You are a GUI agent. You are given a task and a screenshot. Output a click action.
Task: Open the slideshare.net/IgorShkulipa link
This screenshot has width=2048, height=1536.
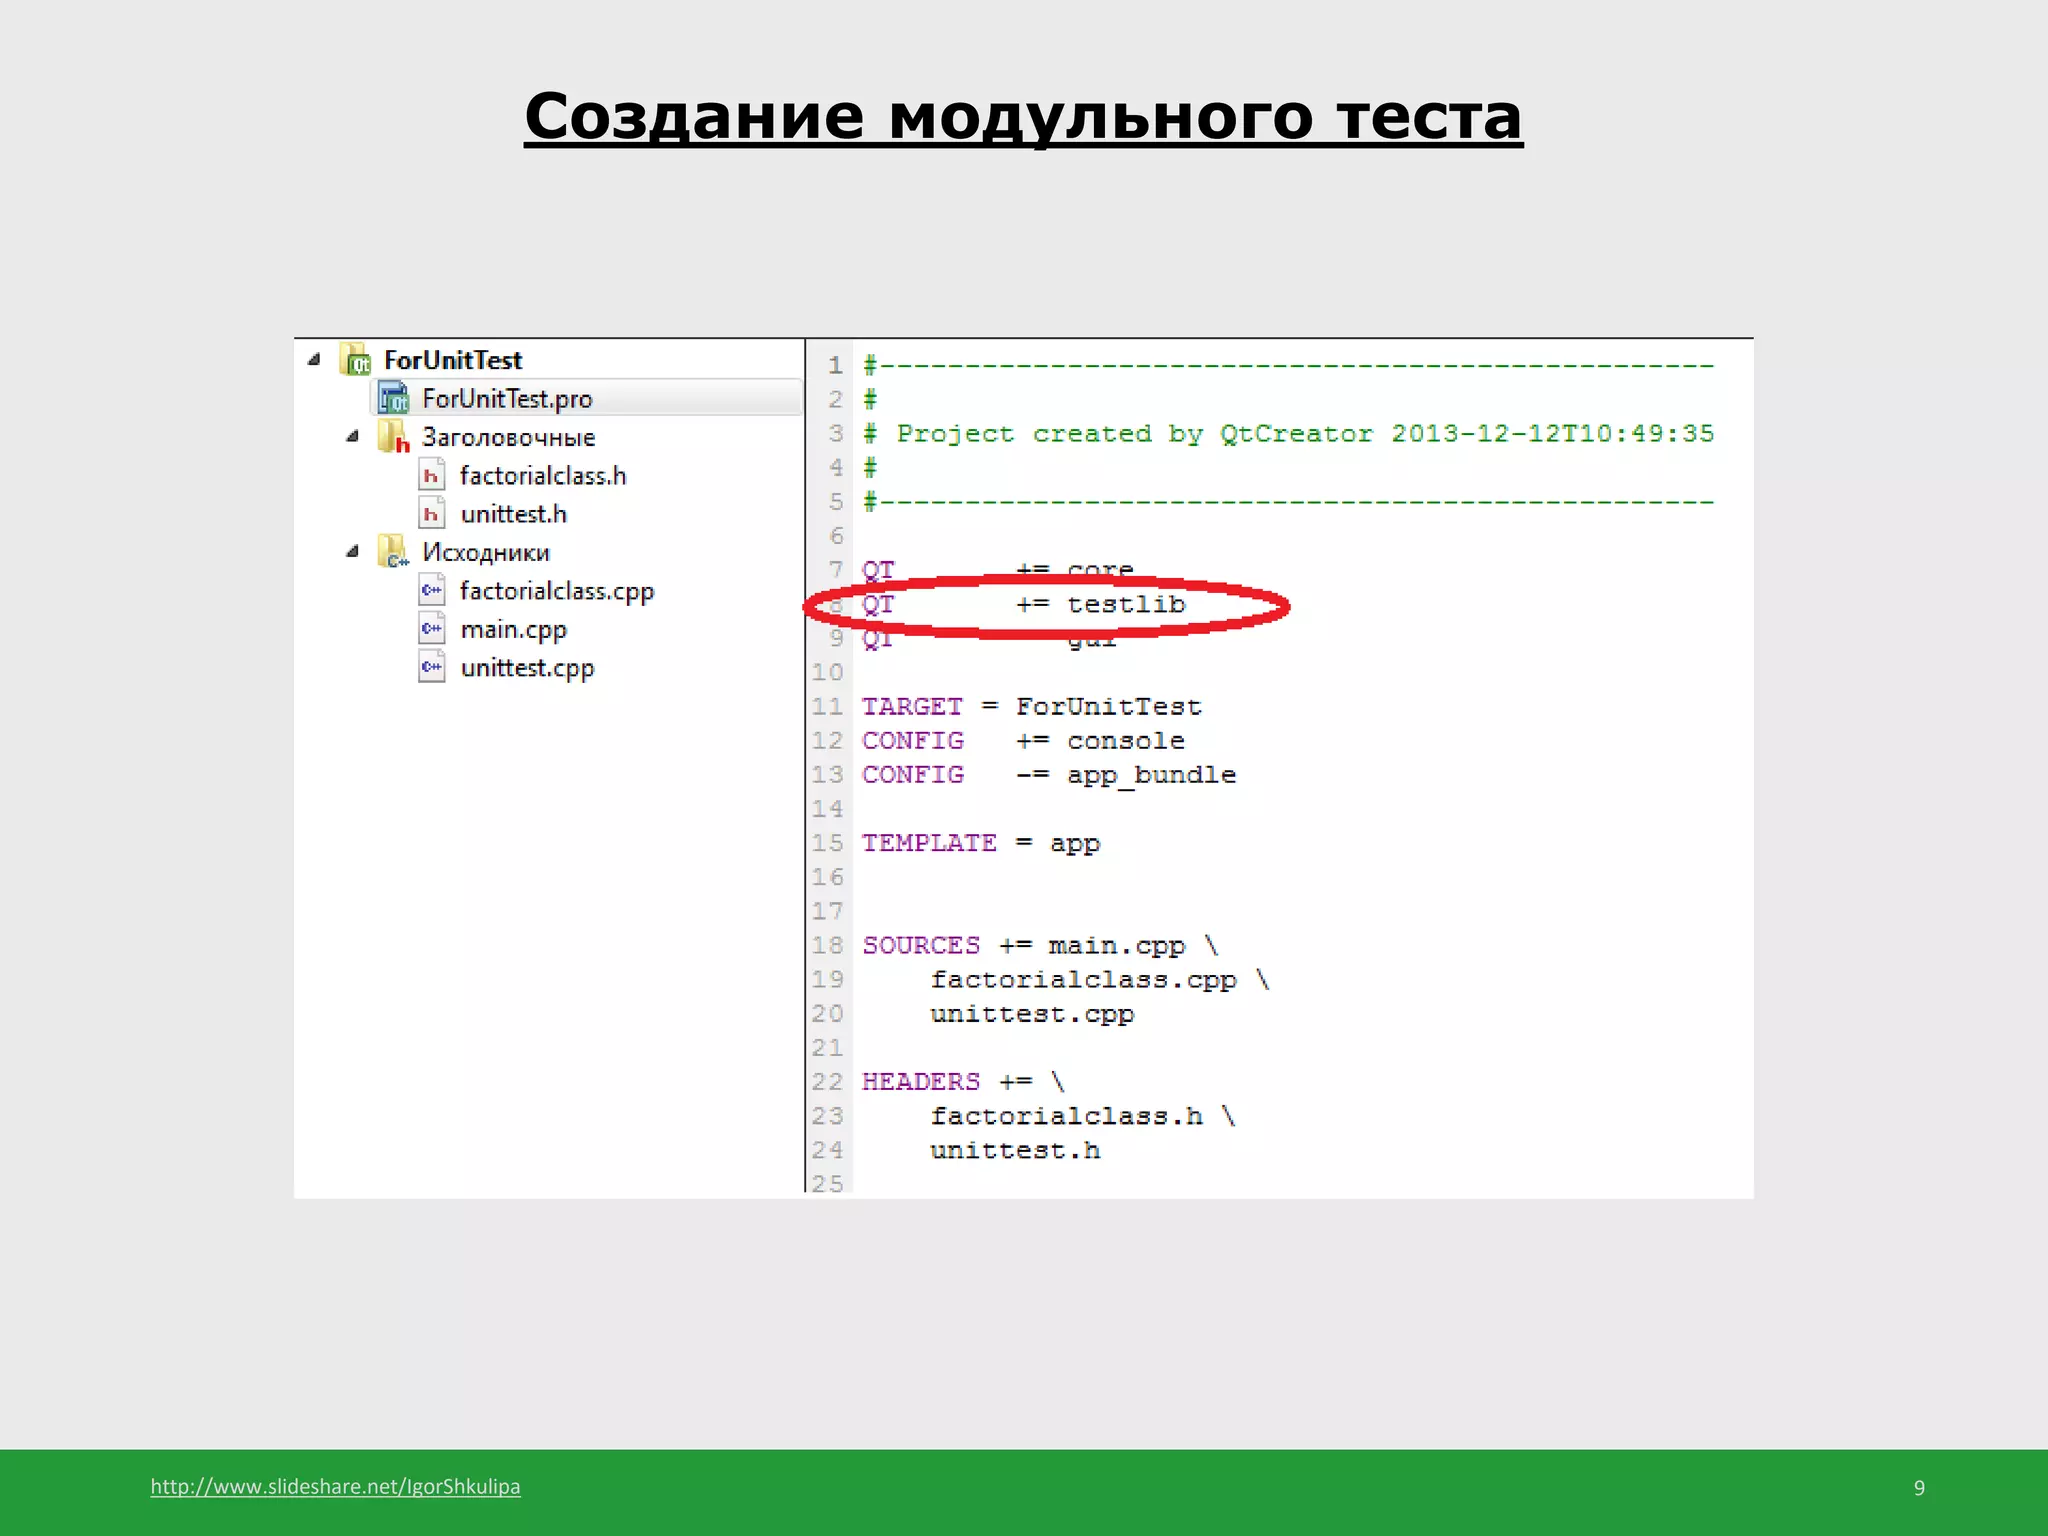335,1486
